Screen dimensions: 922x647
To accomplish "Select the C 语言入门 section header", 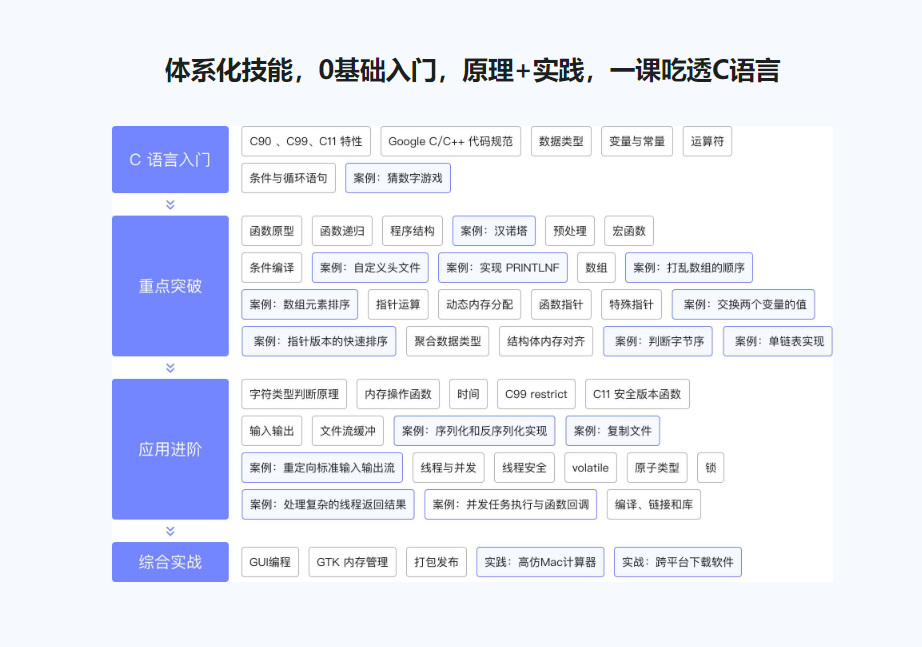I will (x=170, y=160).
